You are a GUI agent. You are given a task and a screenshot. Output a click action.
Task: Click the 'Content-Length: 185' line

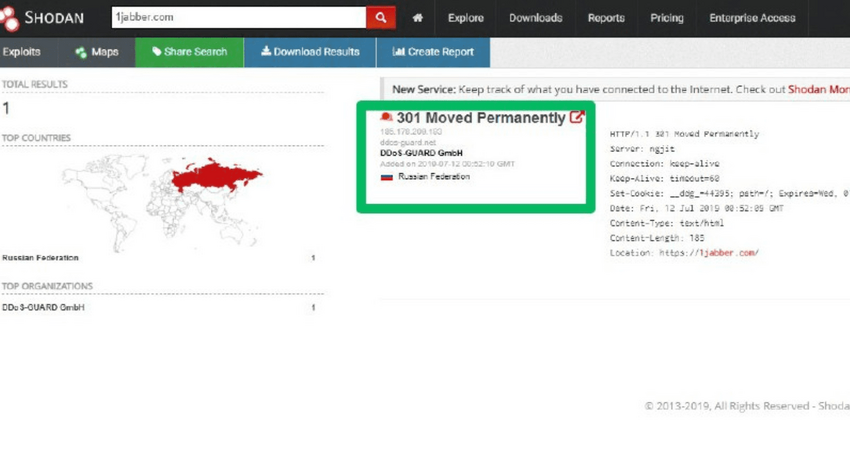[657, 237]
